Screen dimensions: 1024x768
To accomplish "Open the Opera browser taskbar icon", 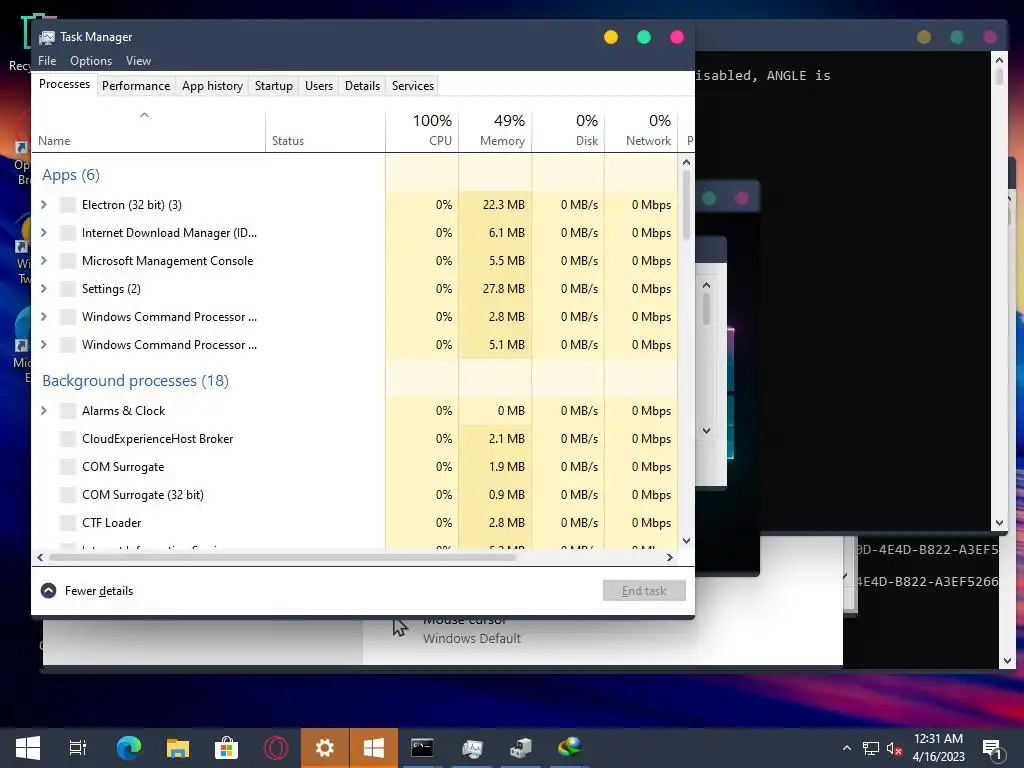I will 276,748.
